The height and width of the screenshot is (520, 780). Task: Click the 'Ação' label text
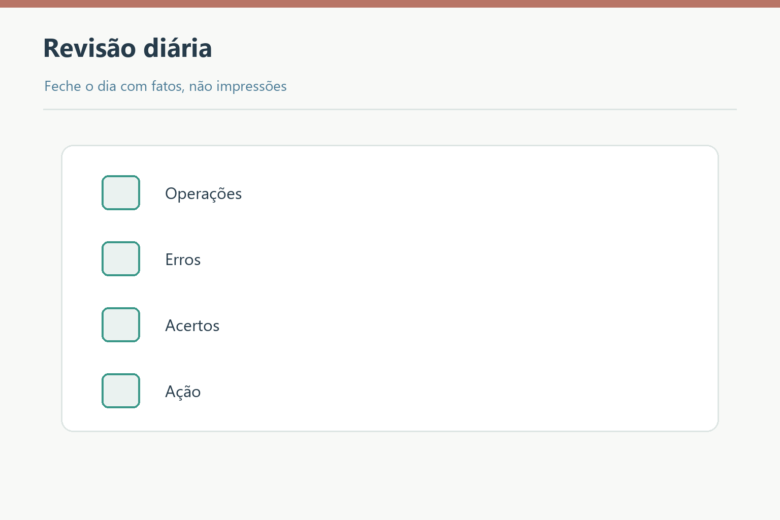pyautogui.click(x=183, y=392)
